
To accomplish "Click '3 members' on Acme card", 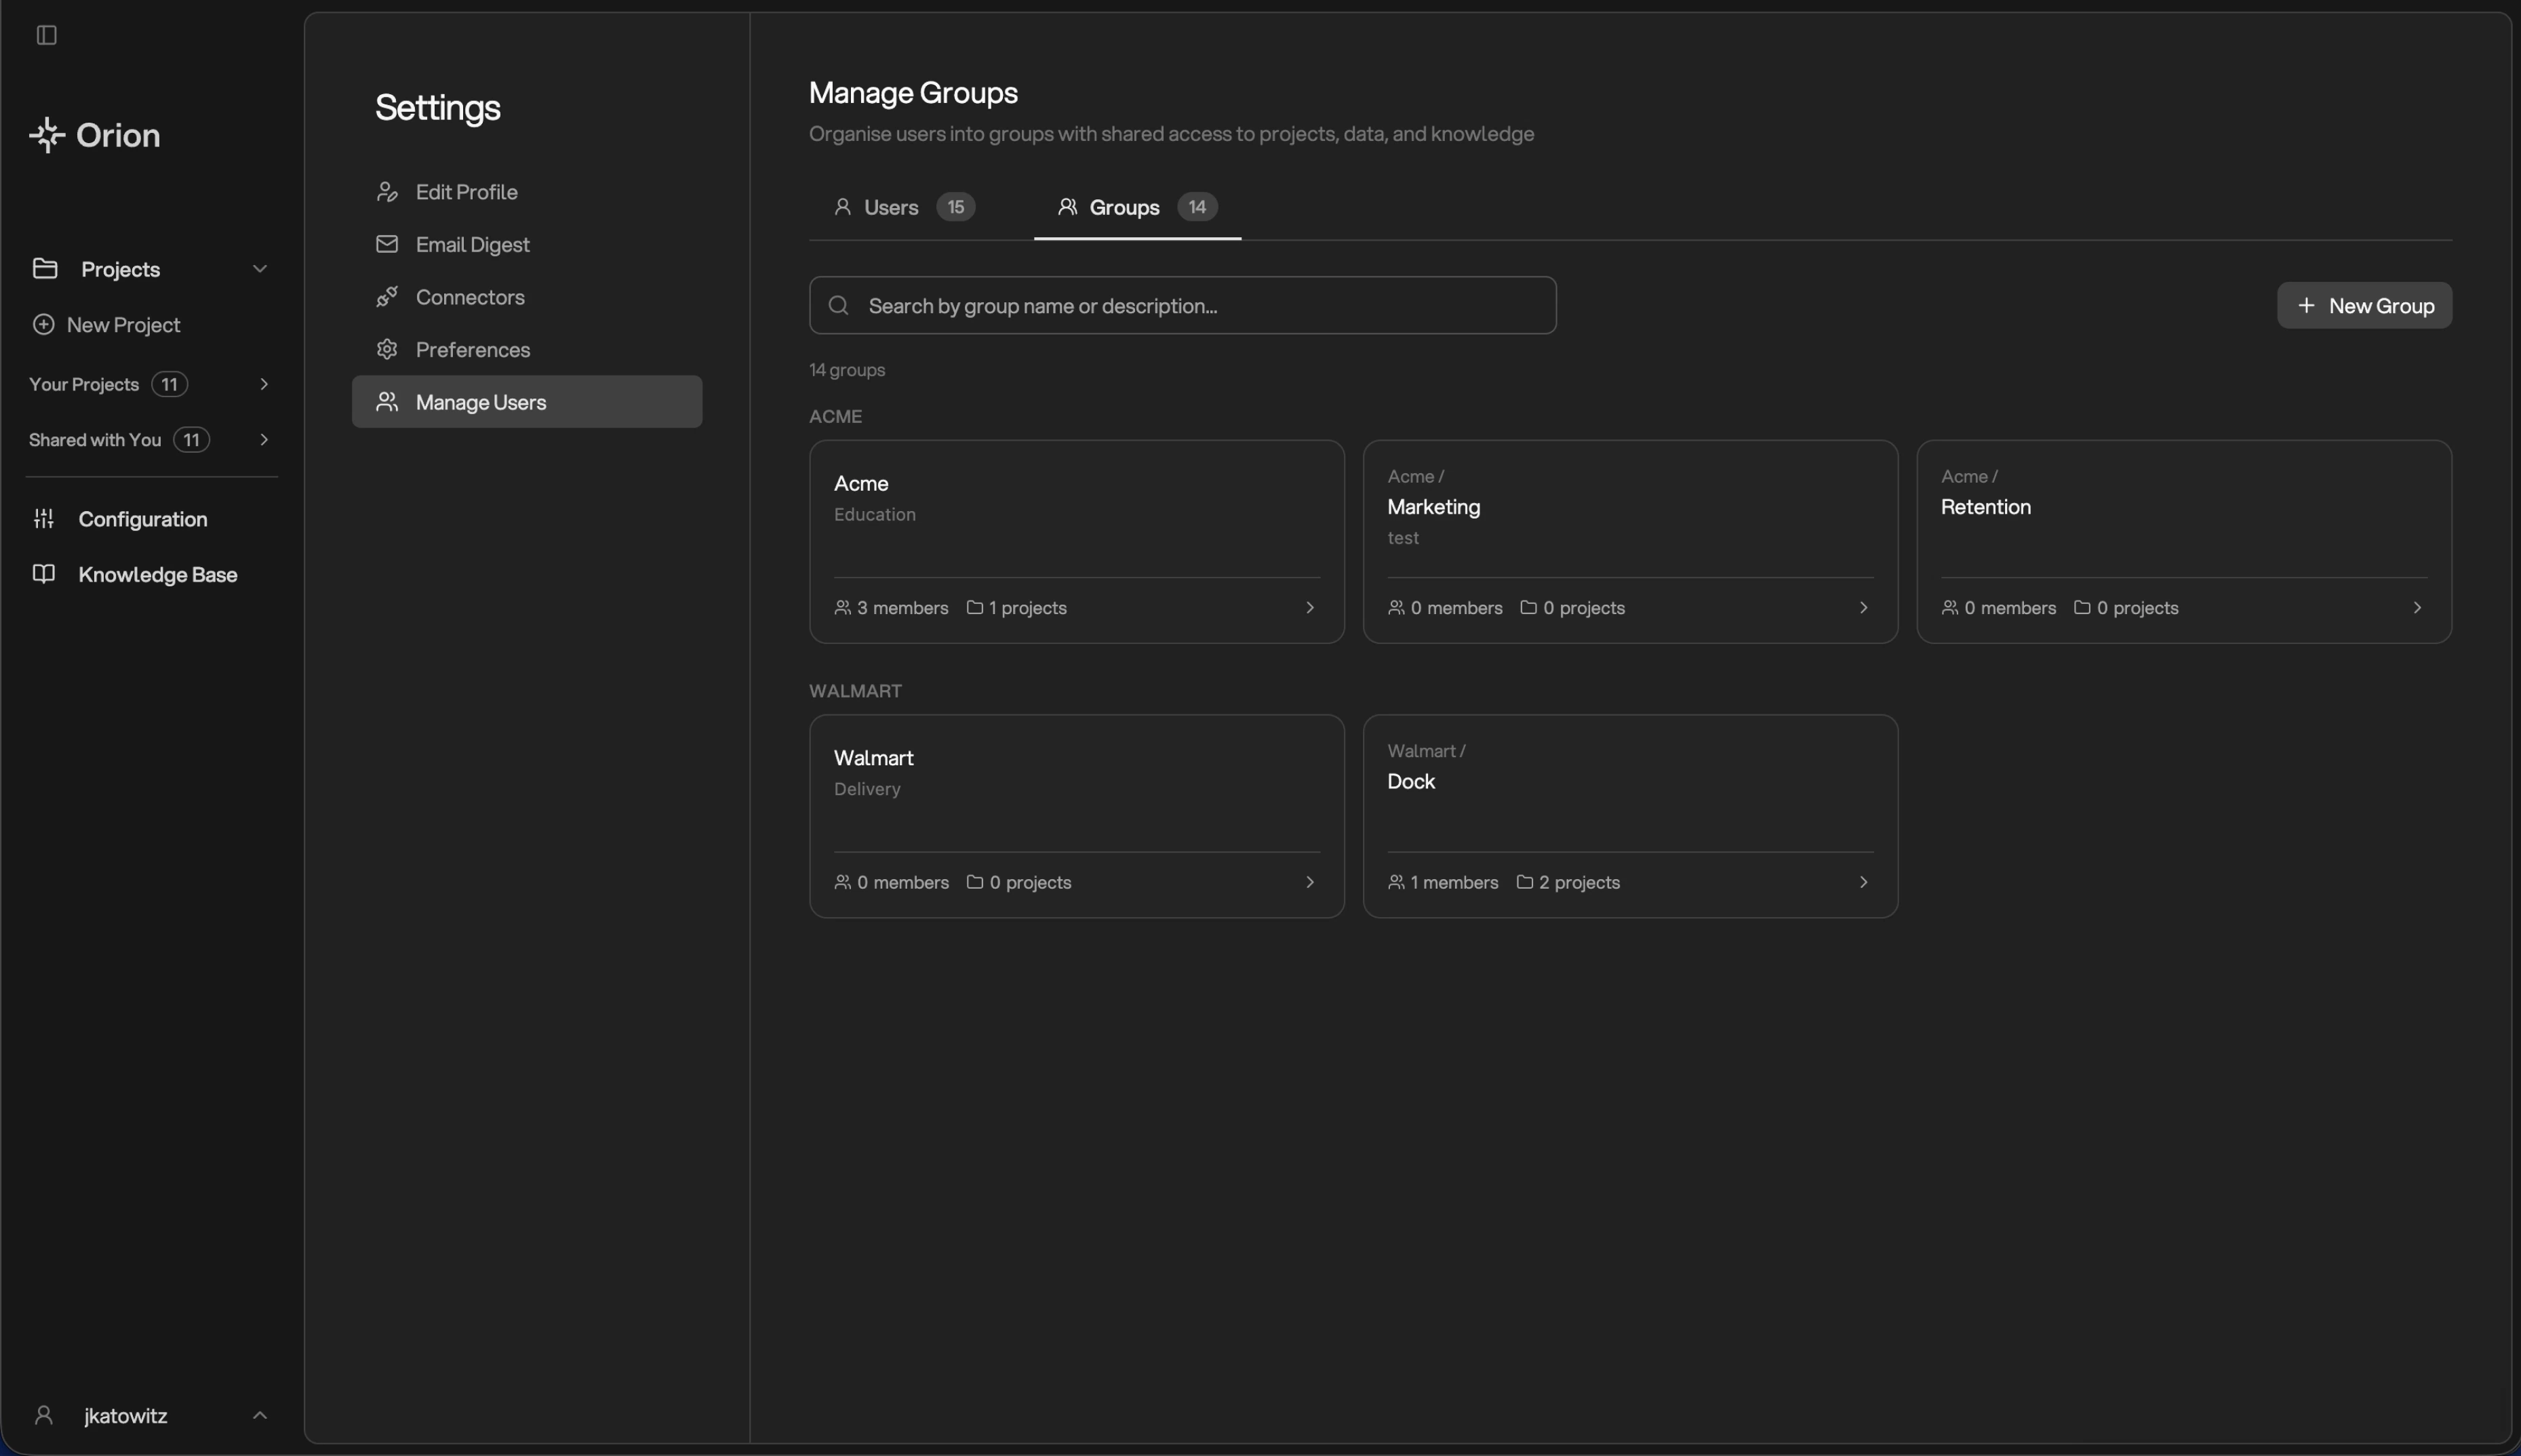I will pyautogui.click(x=902, y=607).
